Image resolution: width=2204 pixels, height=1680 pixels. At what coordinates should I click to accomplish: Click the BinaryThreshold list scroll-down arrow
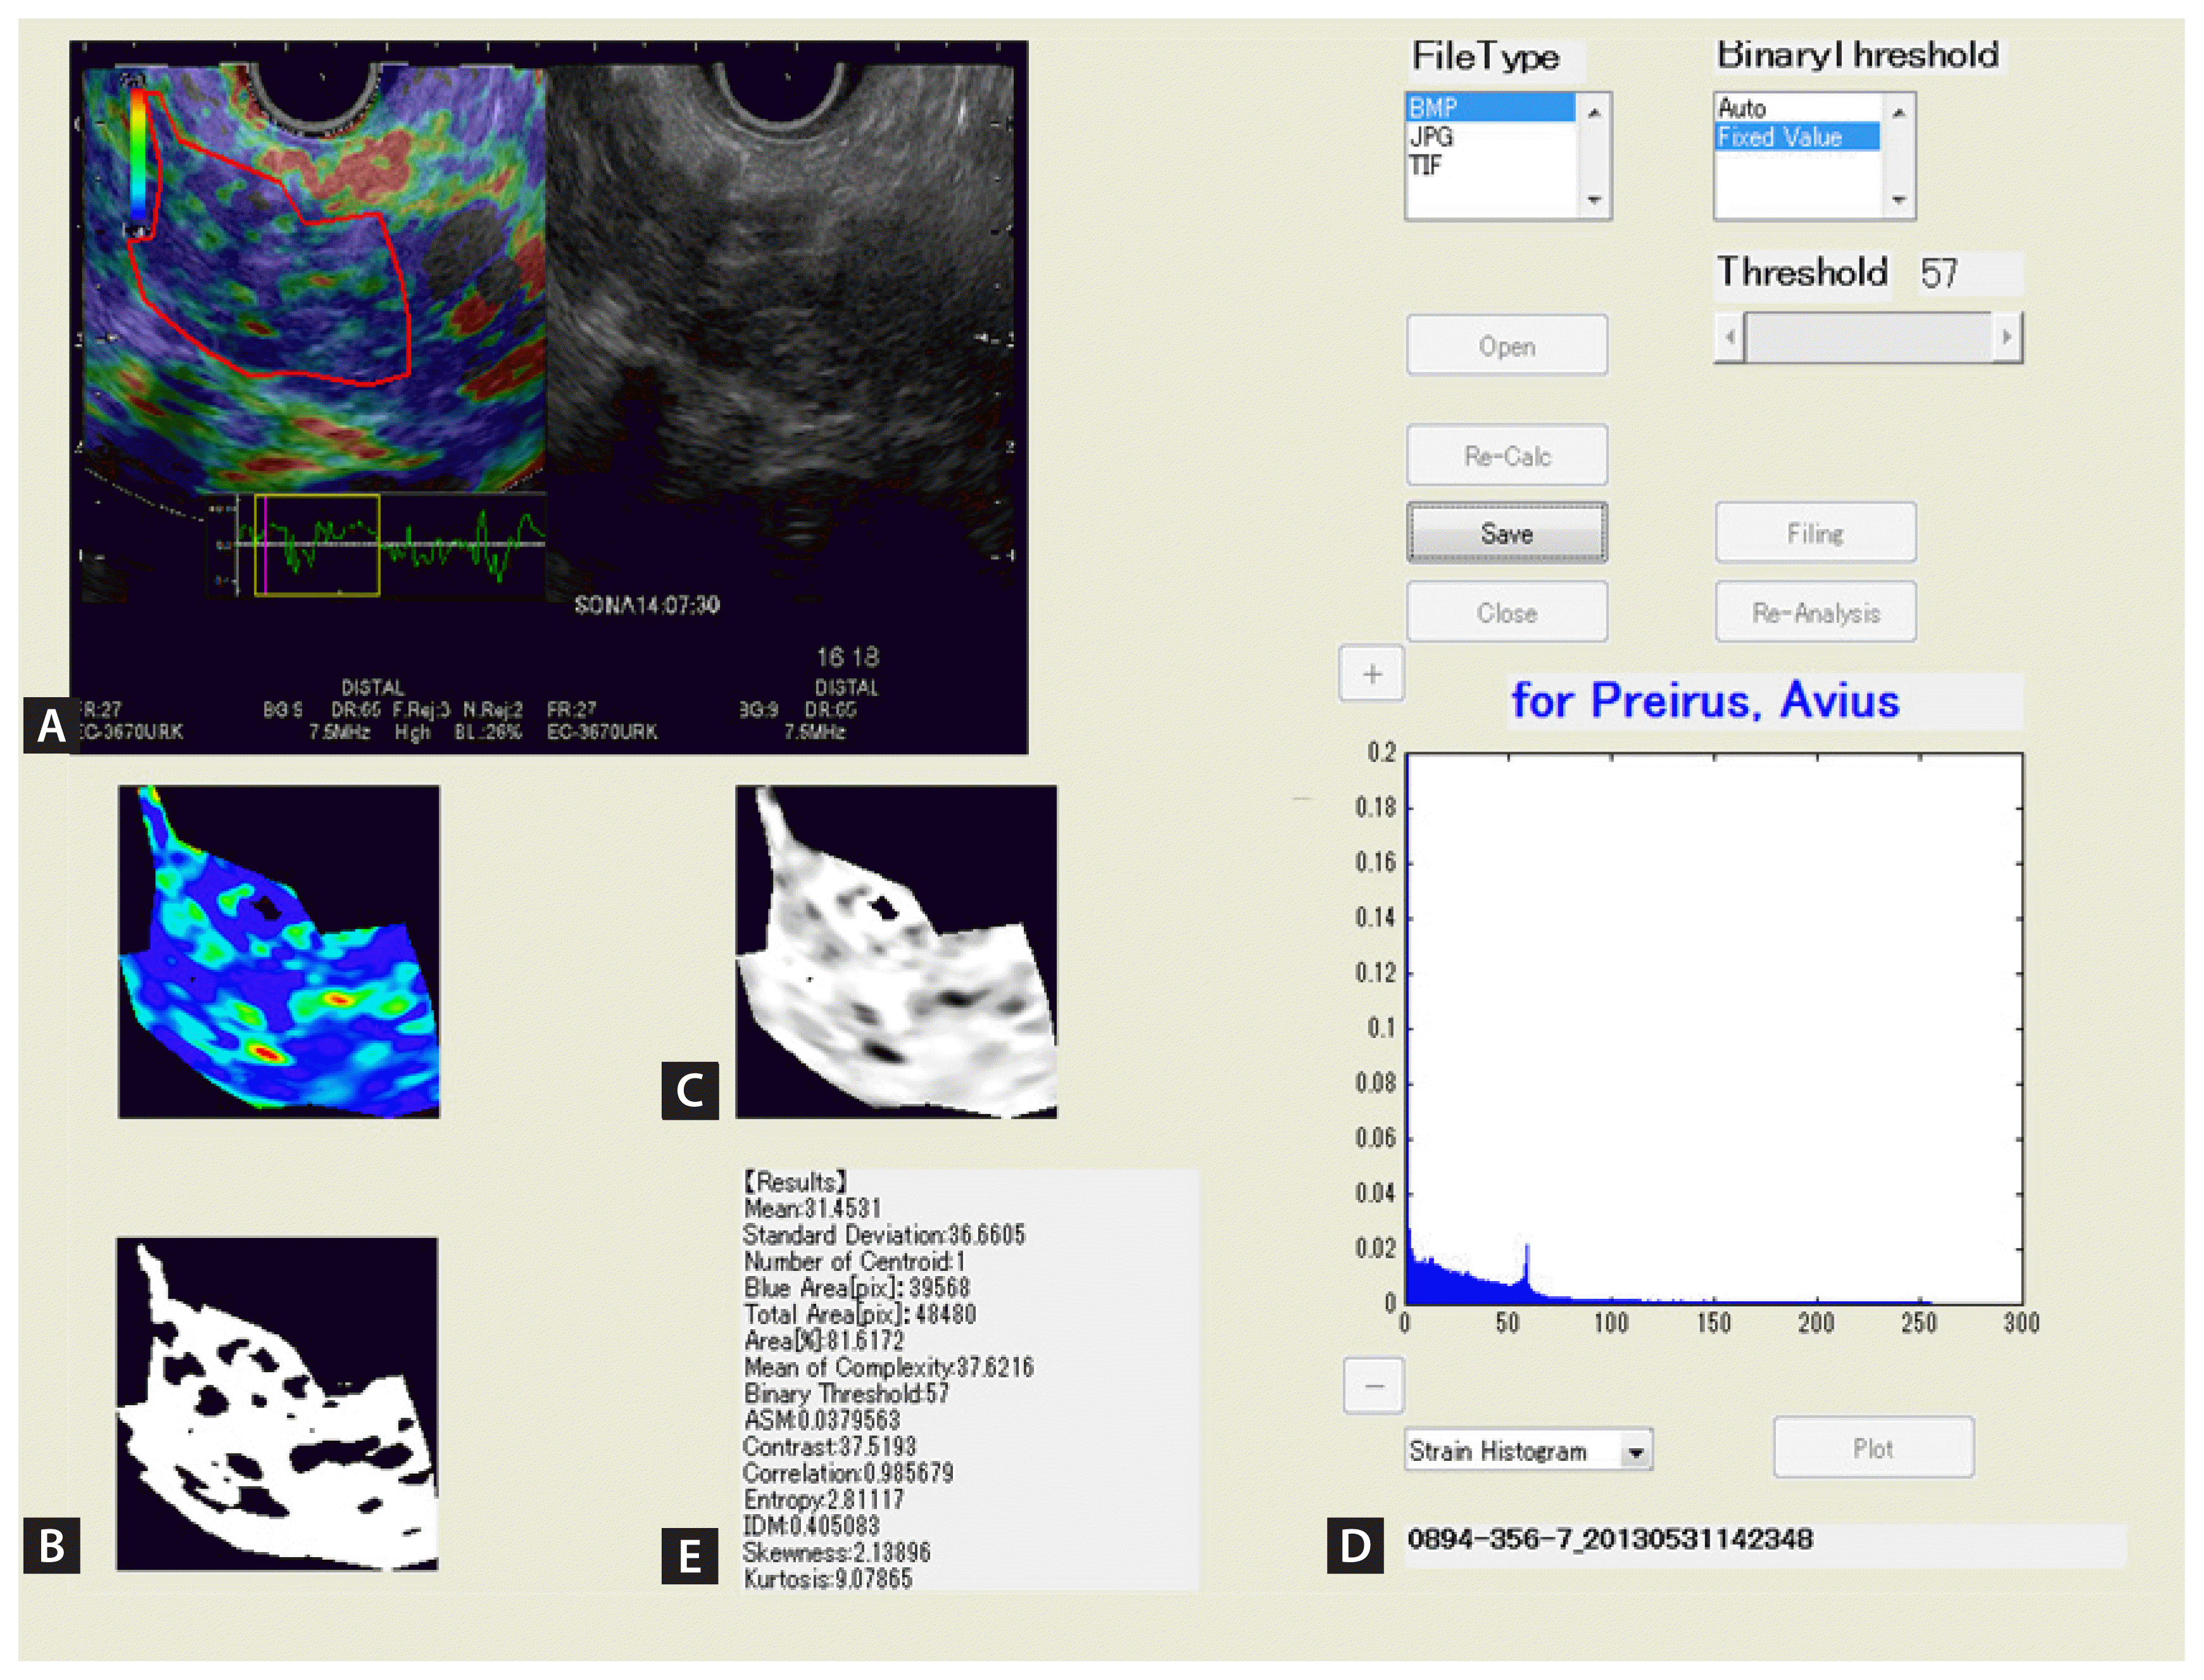pyautogui.click(x=1898, y=200)
